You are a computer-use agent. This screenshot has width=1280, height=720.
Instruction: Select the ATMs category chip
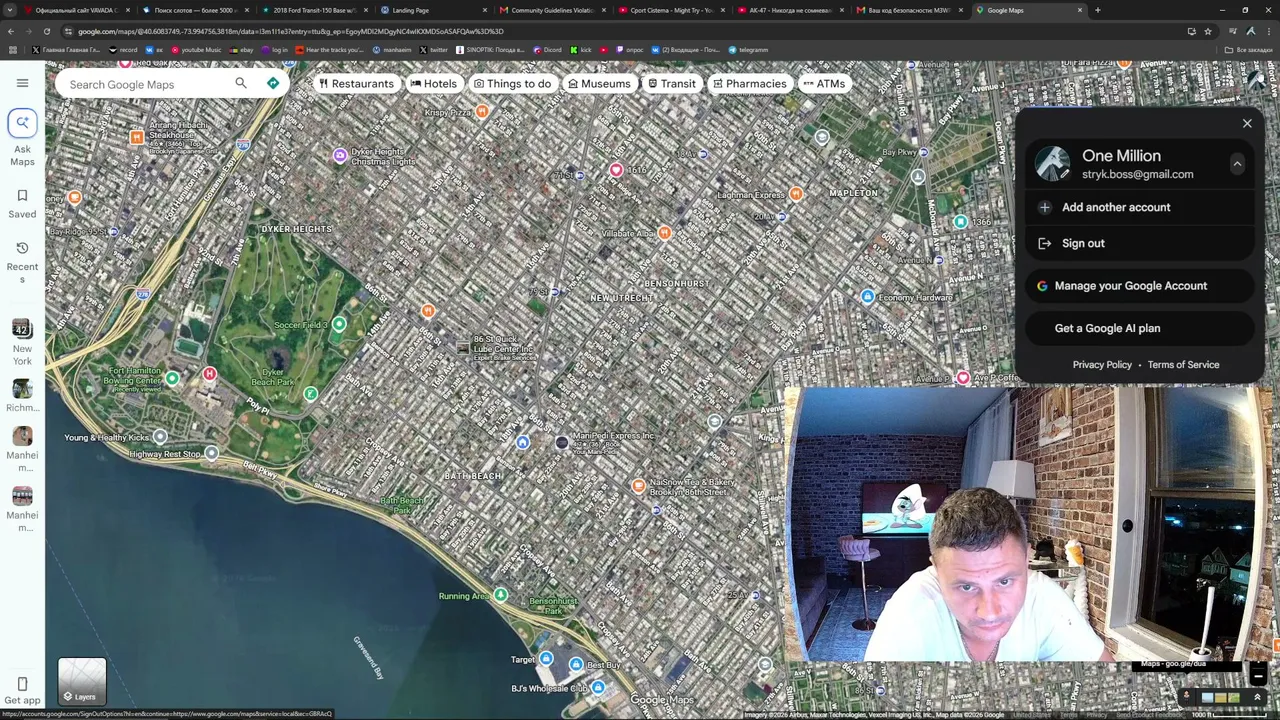coord(824,83)
